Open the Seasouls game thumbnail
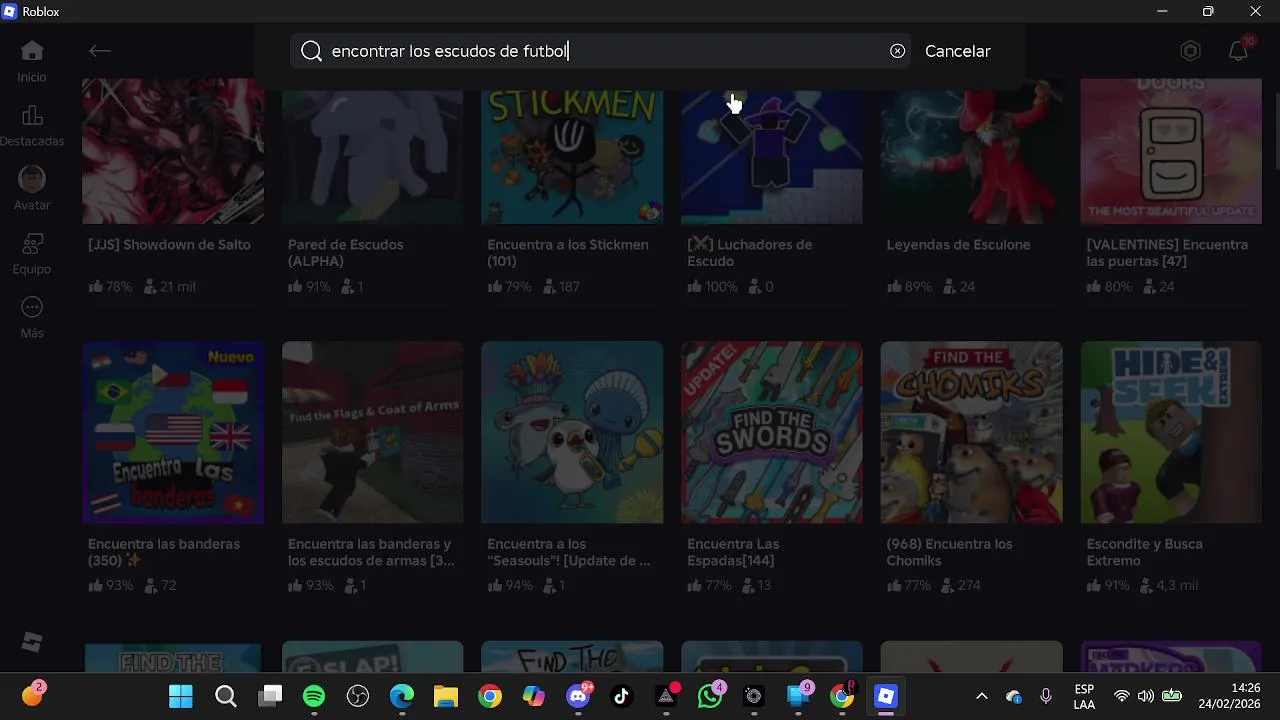Screen dimensions: 1280x720 (572, 432)
